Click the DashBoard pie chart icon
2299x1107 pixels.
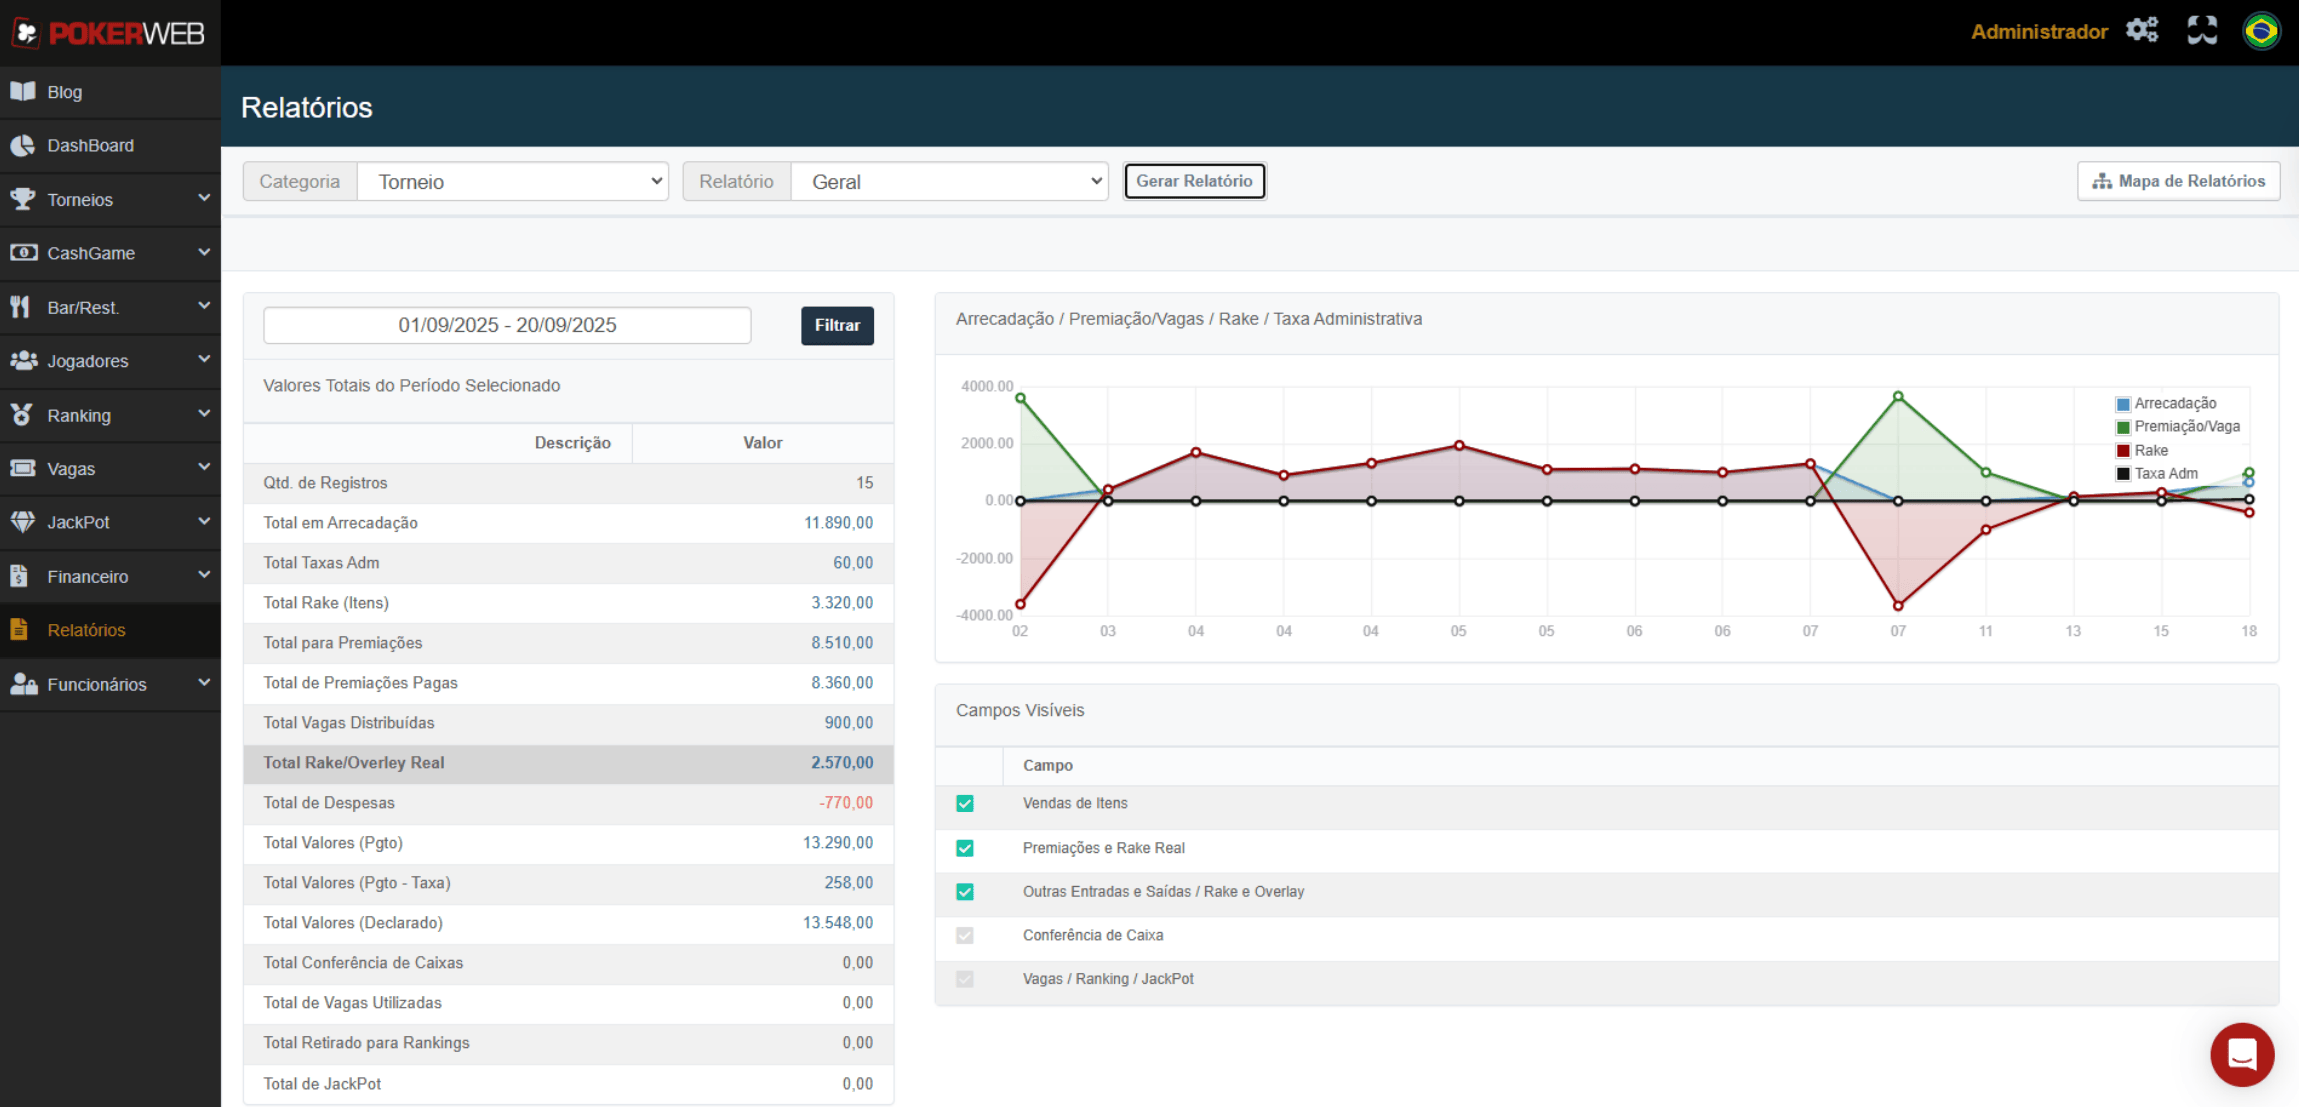[x=23, y=146]
